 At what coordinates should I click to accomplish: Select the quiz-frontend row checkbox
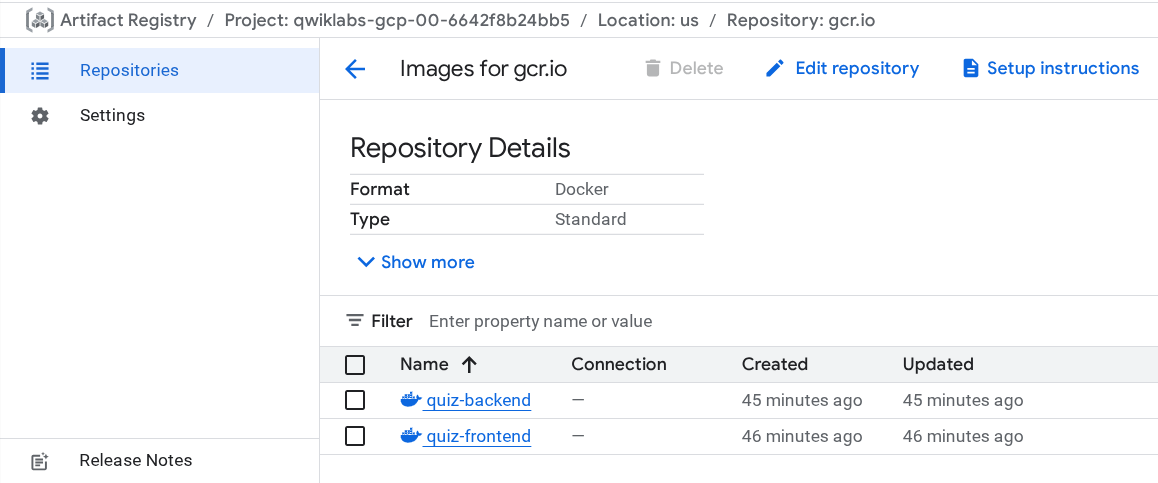click(355, 436)
